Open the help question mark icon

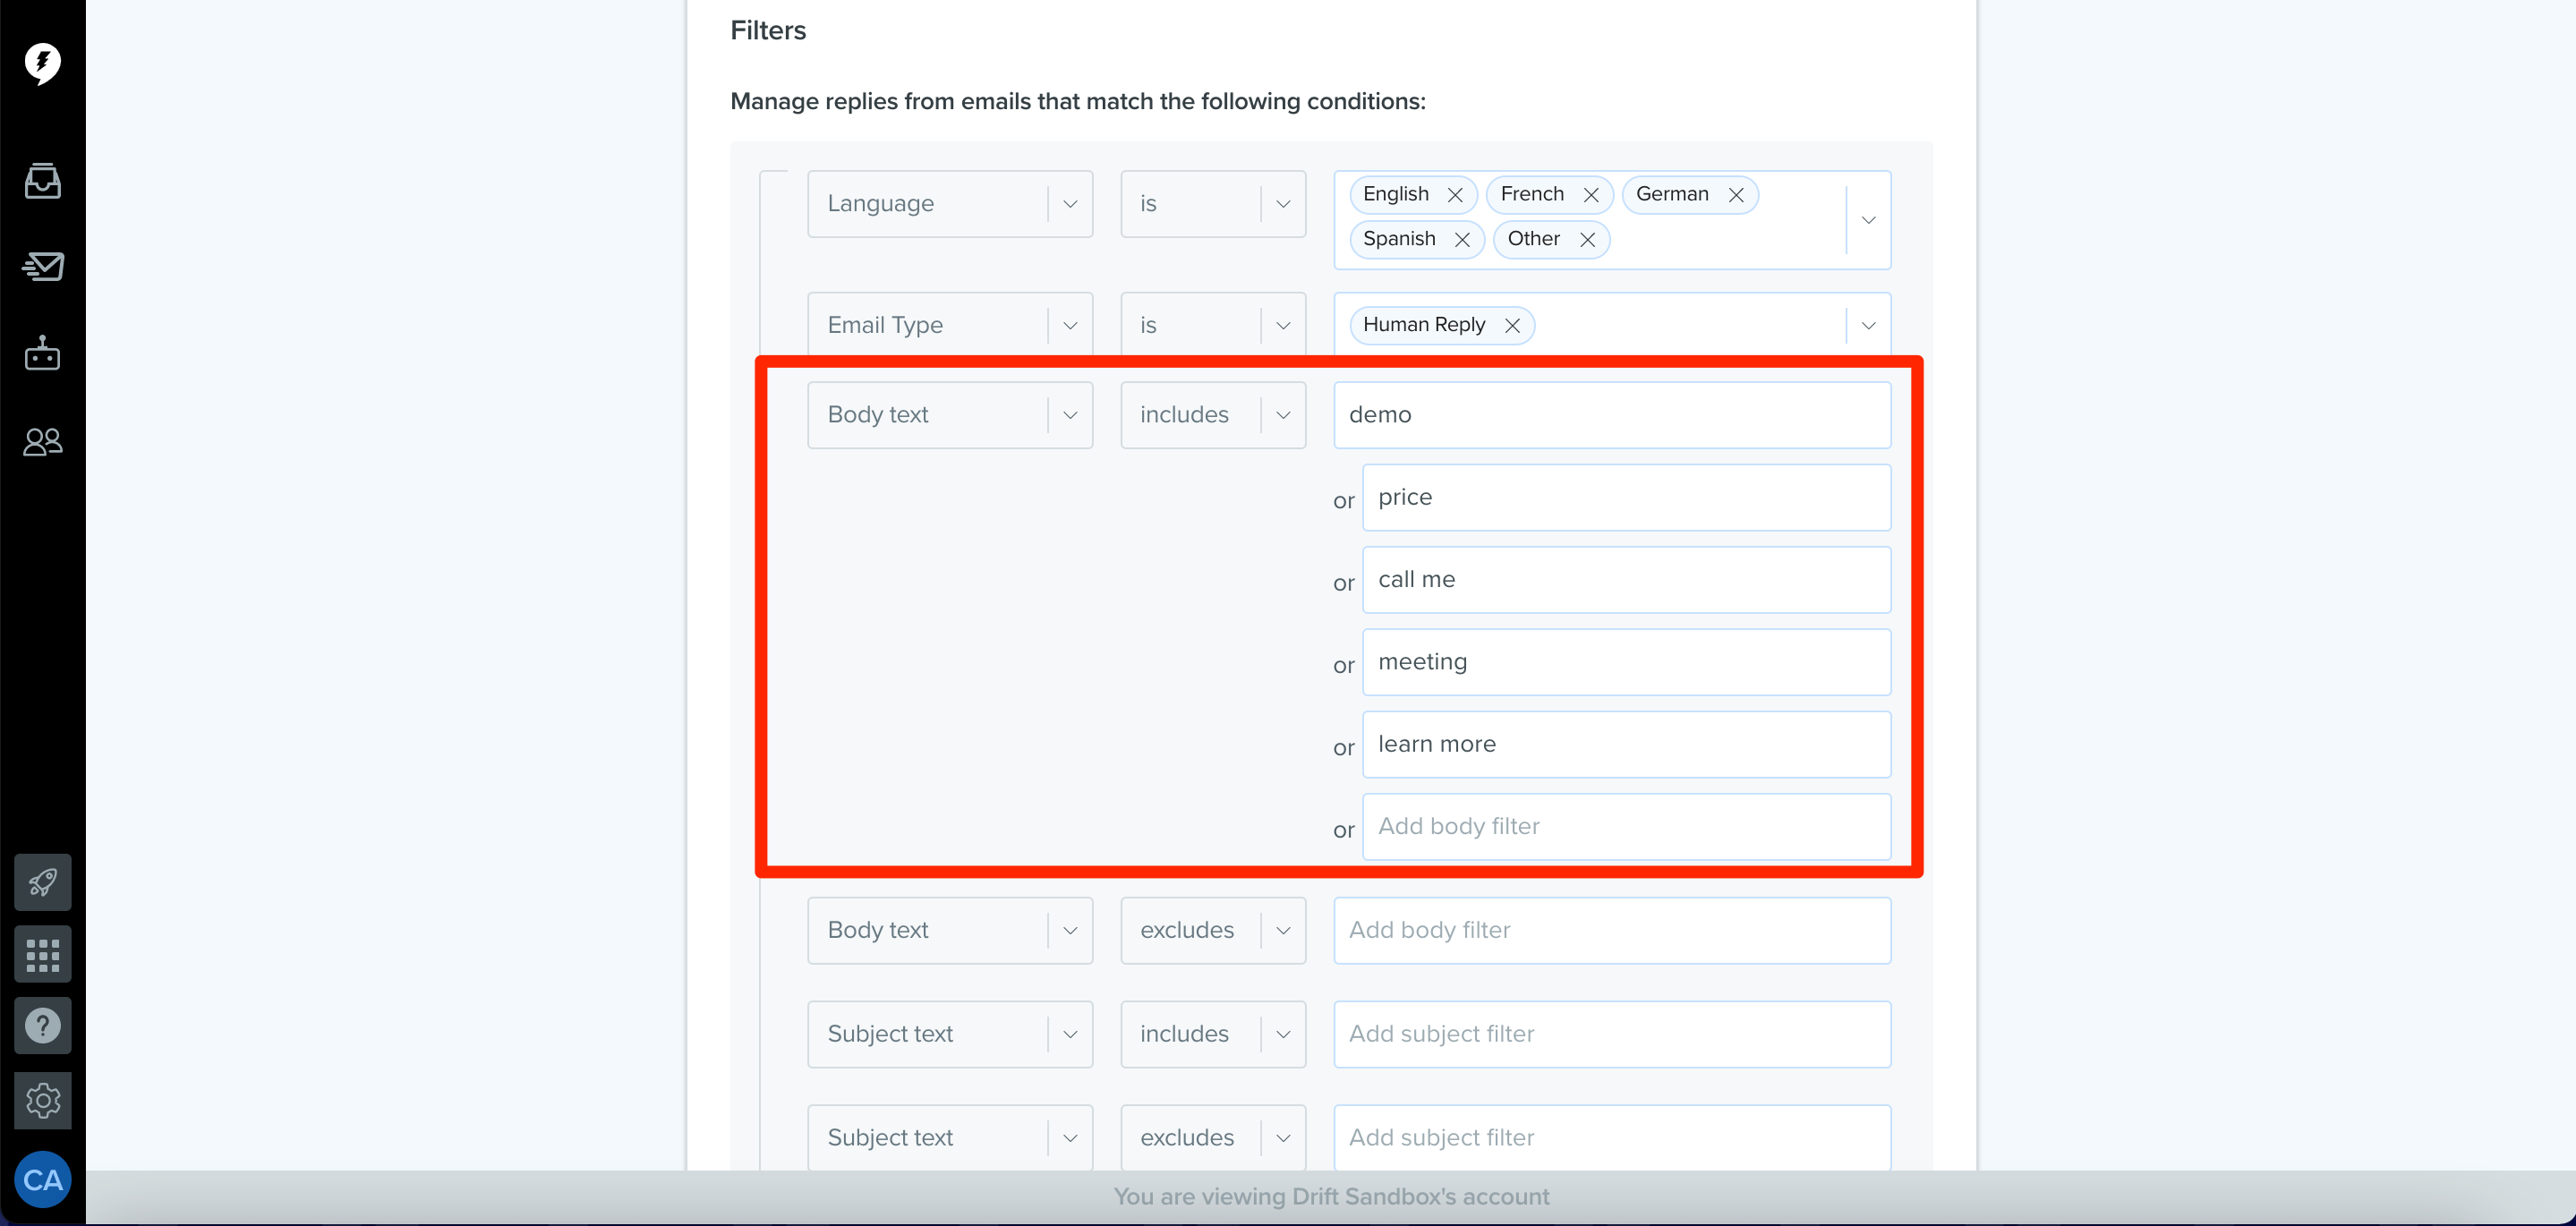point(42,1026)
